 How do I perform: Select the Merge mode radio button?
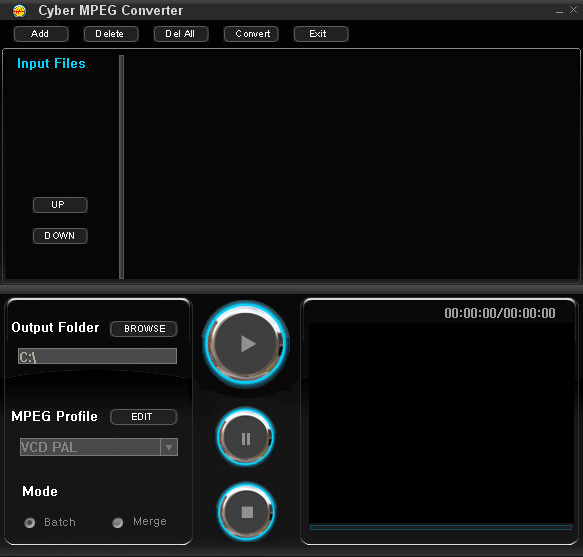tap(117, 523)
